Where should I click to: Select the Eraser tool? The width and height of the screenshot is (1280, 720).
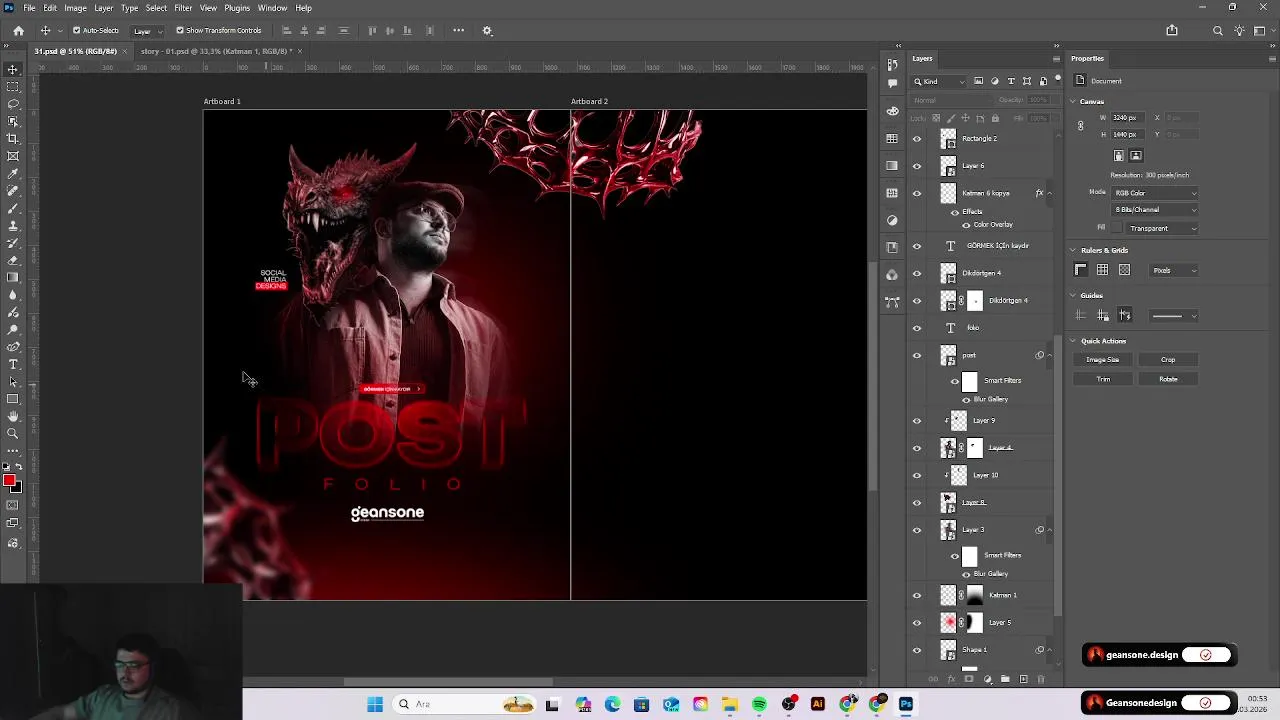13,260
